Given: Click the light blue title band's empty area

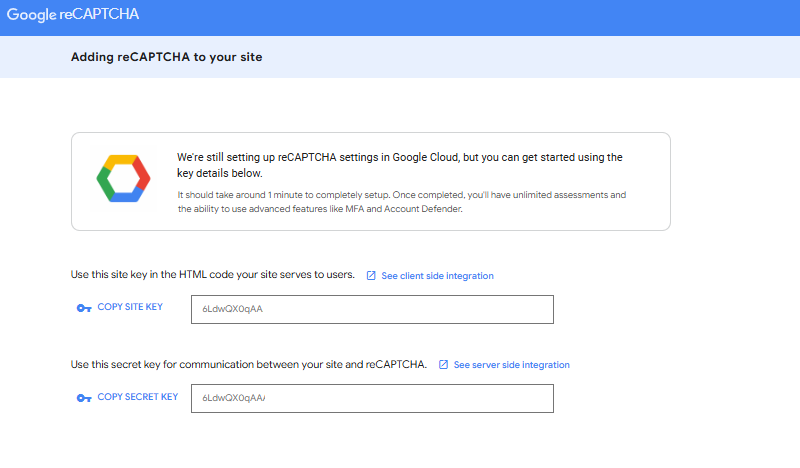Looking at the screenshot, I should tap(550, 57).
